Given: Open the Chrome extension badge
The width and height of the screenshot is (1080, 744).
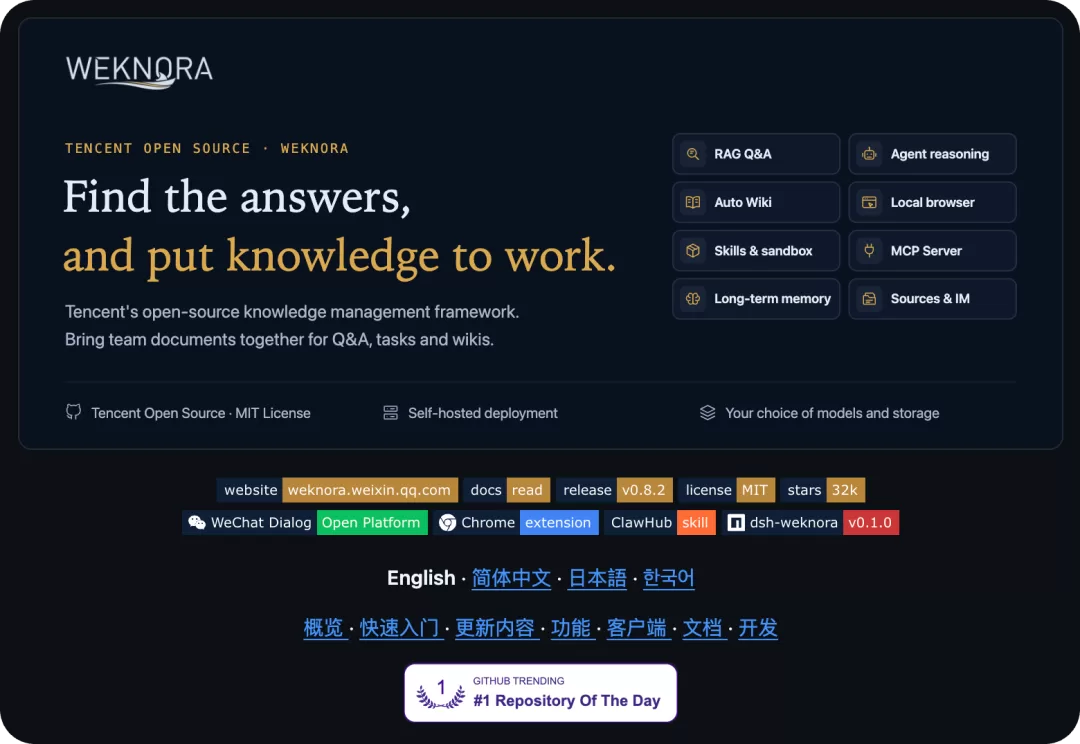Looking at the screenshot, I should click(x=516, y=522).
